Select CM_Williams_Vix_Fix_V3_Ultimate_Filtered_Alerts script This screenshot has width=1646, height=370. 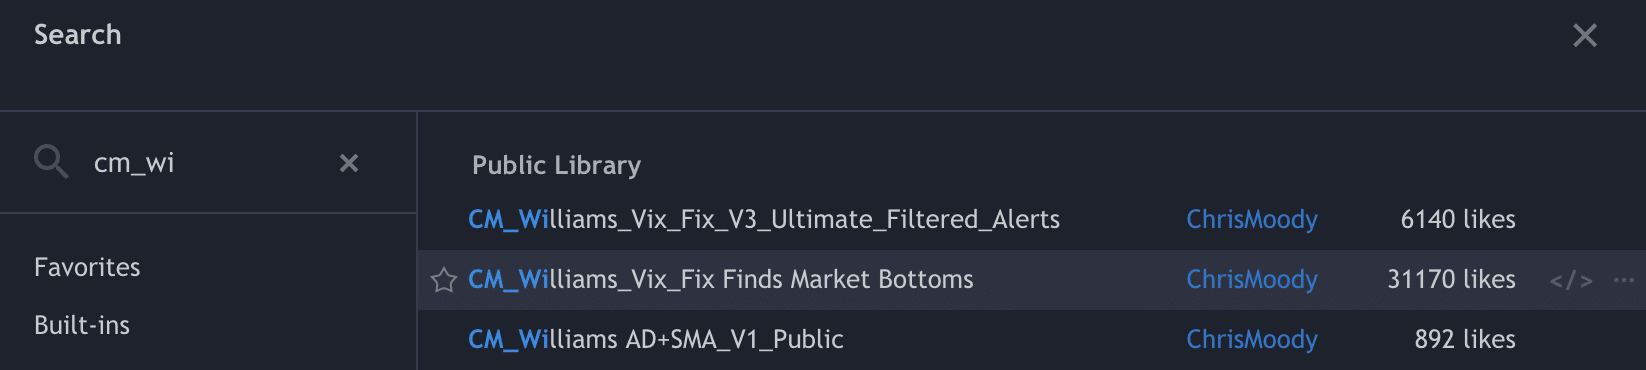764,220
